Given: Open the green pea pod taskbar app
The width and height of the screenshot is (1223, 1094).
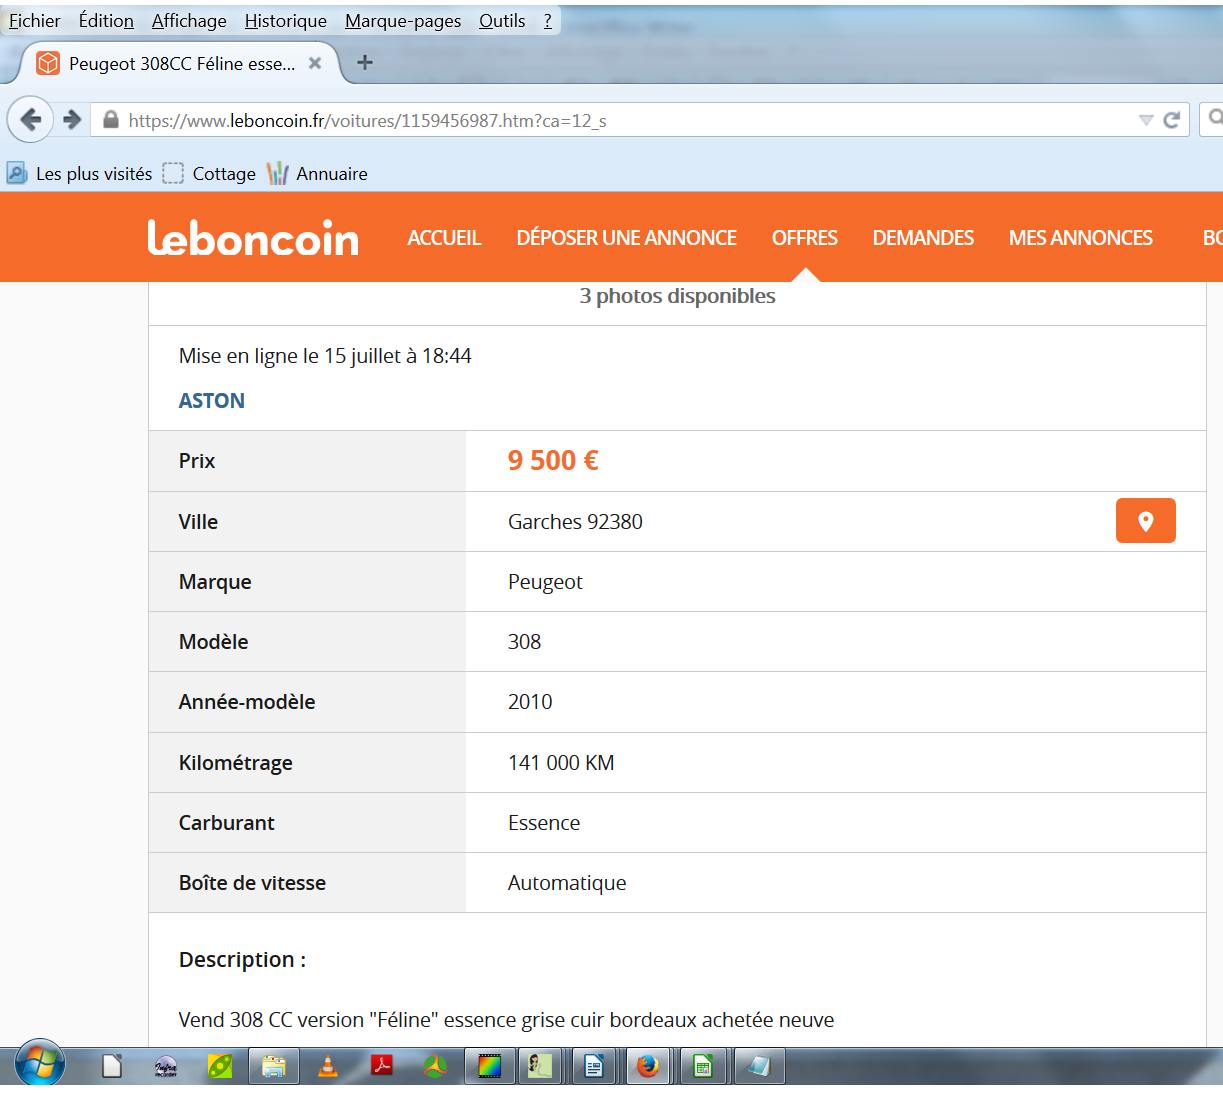Looking at the screenshot, I should [220, 1067].
